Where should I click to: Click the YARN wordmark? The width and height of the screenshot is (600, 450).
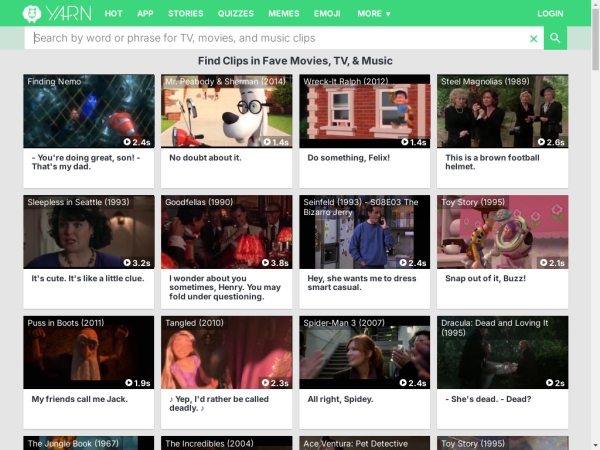tap(69, 13)
